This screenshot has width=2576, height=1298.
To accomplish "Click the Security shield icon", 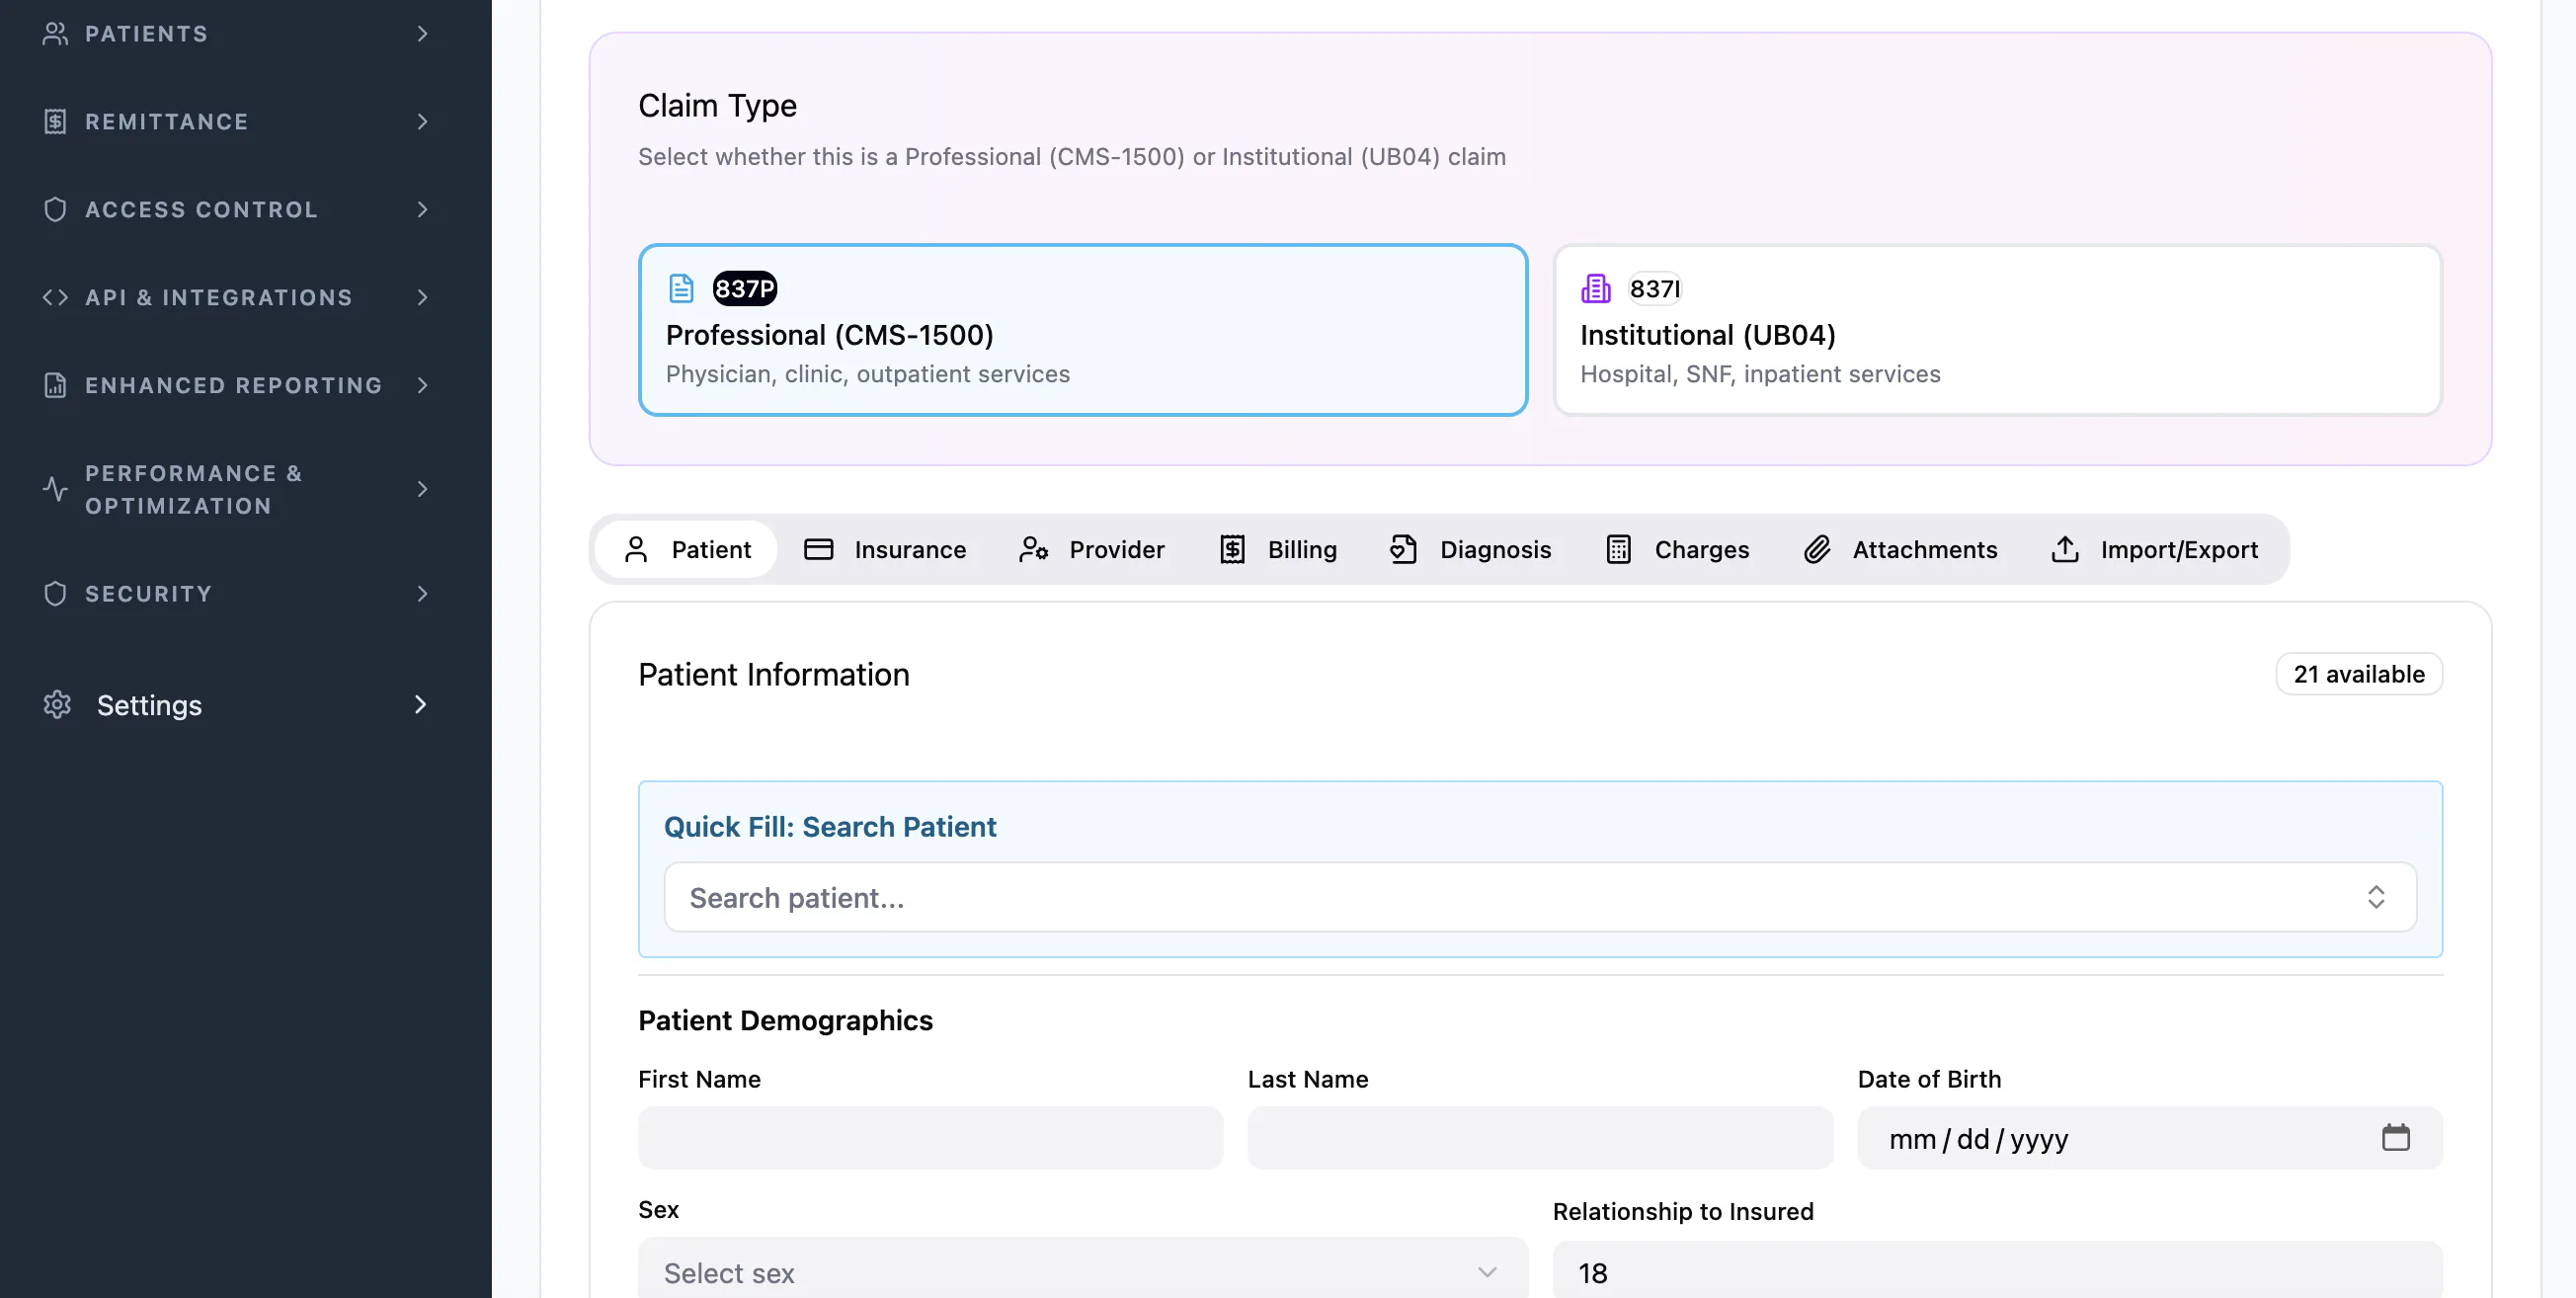I will tap(55, 594).
